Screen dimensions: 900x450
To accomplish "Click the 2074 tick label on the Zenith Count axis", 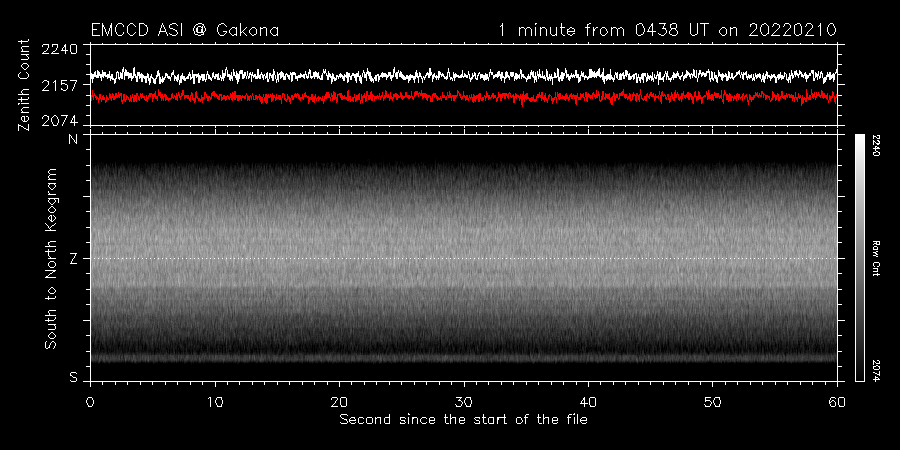I will point(59,121).
